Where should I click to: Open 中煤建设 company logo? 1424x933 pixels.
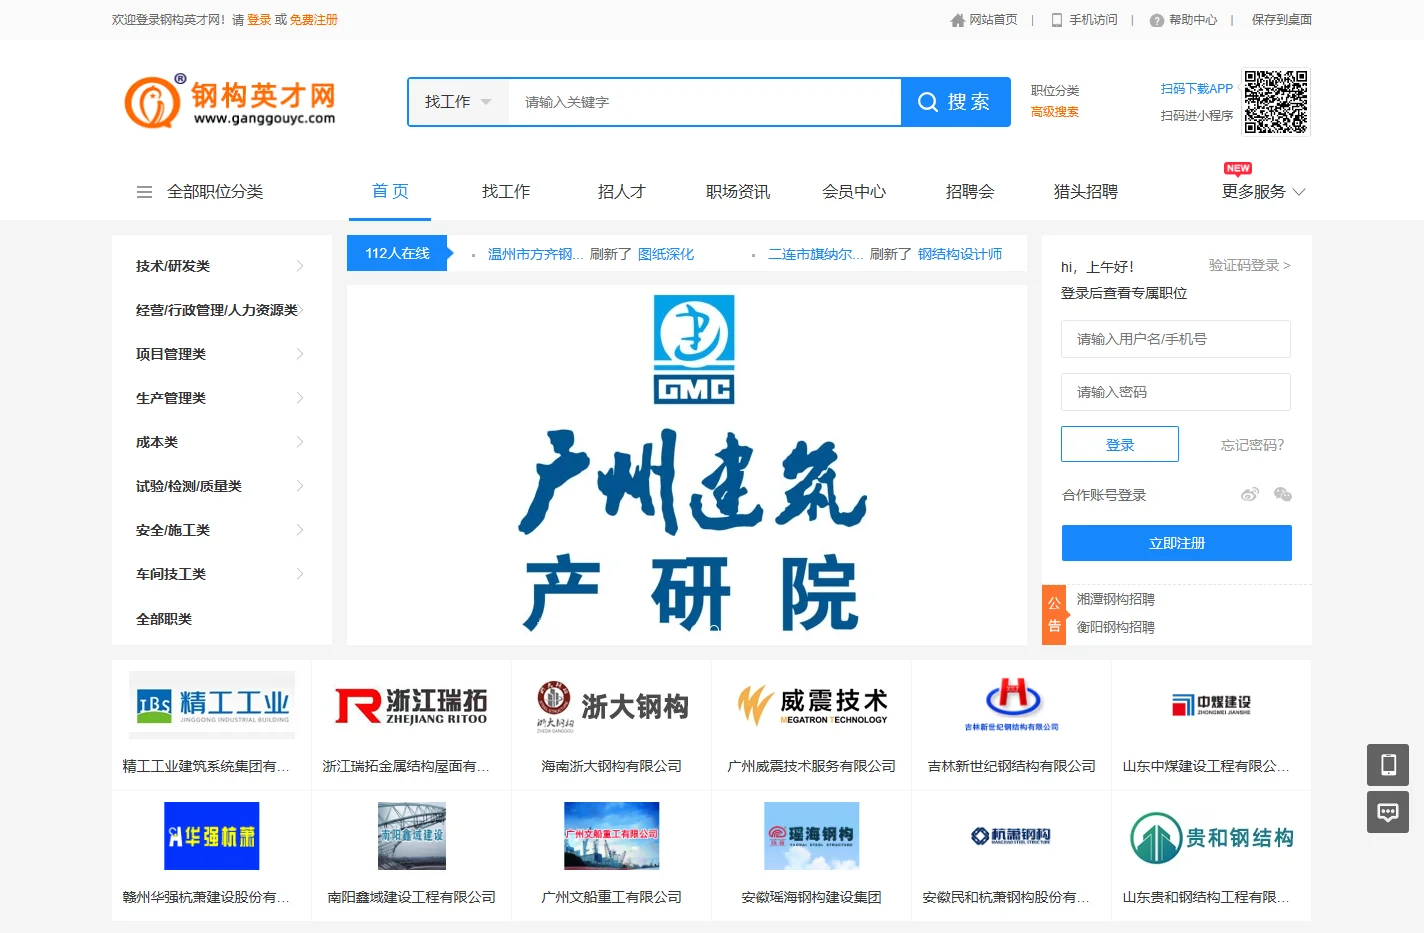pos(1212,705)
